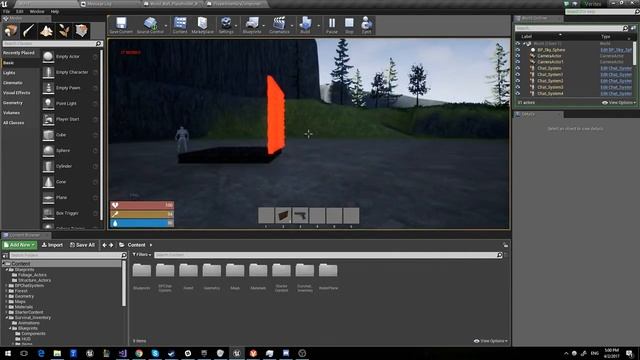Toggle visibility of CameraActor1 in outliner

[518, 62]
